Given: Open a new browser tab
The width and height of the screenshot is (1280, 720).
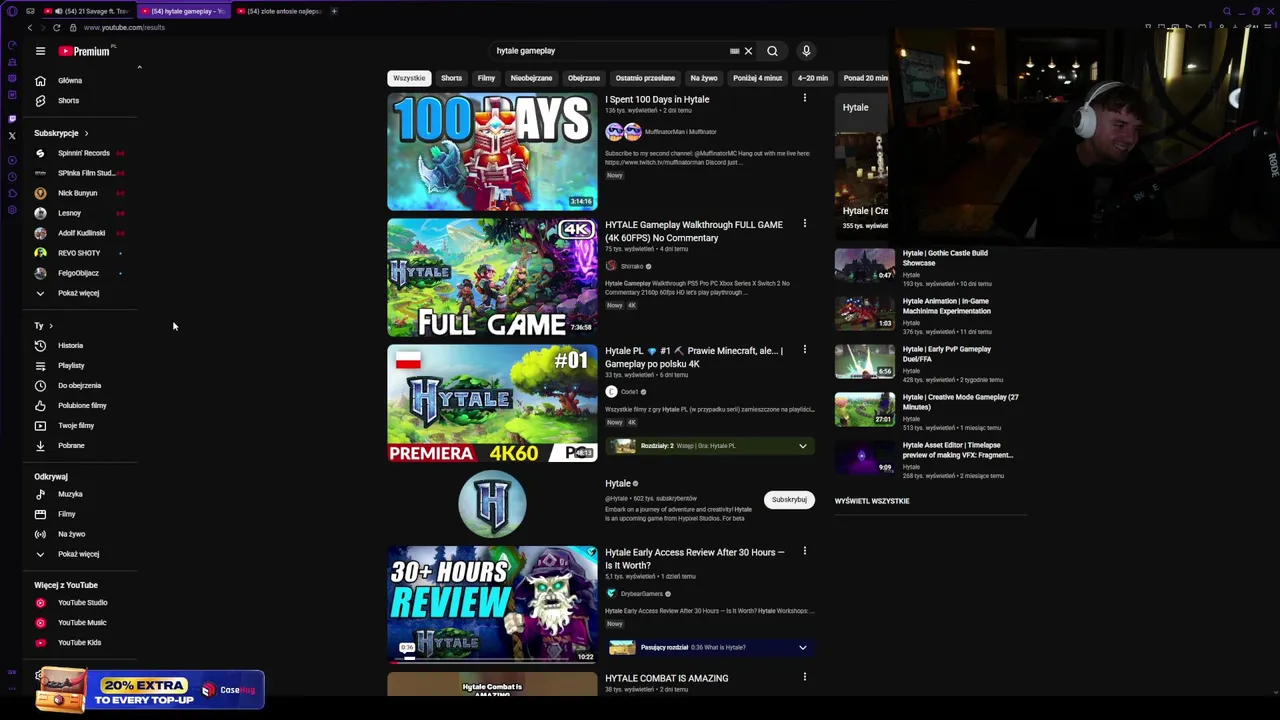Looking at the screenshot, I should (x=334, y=11).
